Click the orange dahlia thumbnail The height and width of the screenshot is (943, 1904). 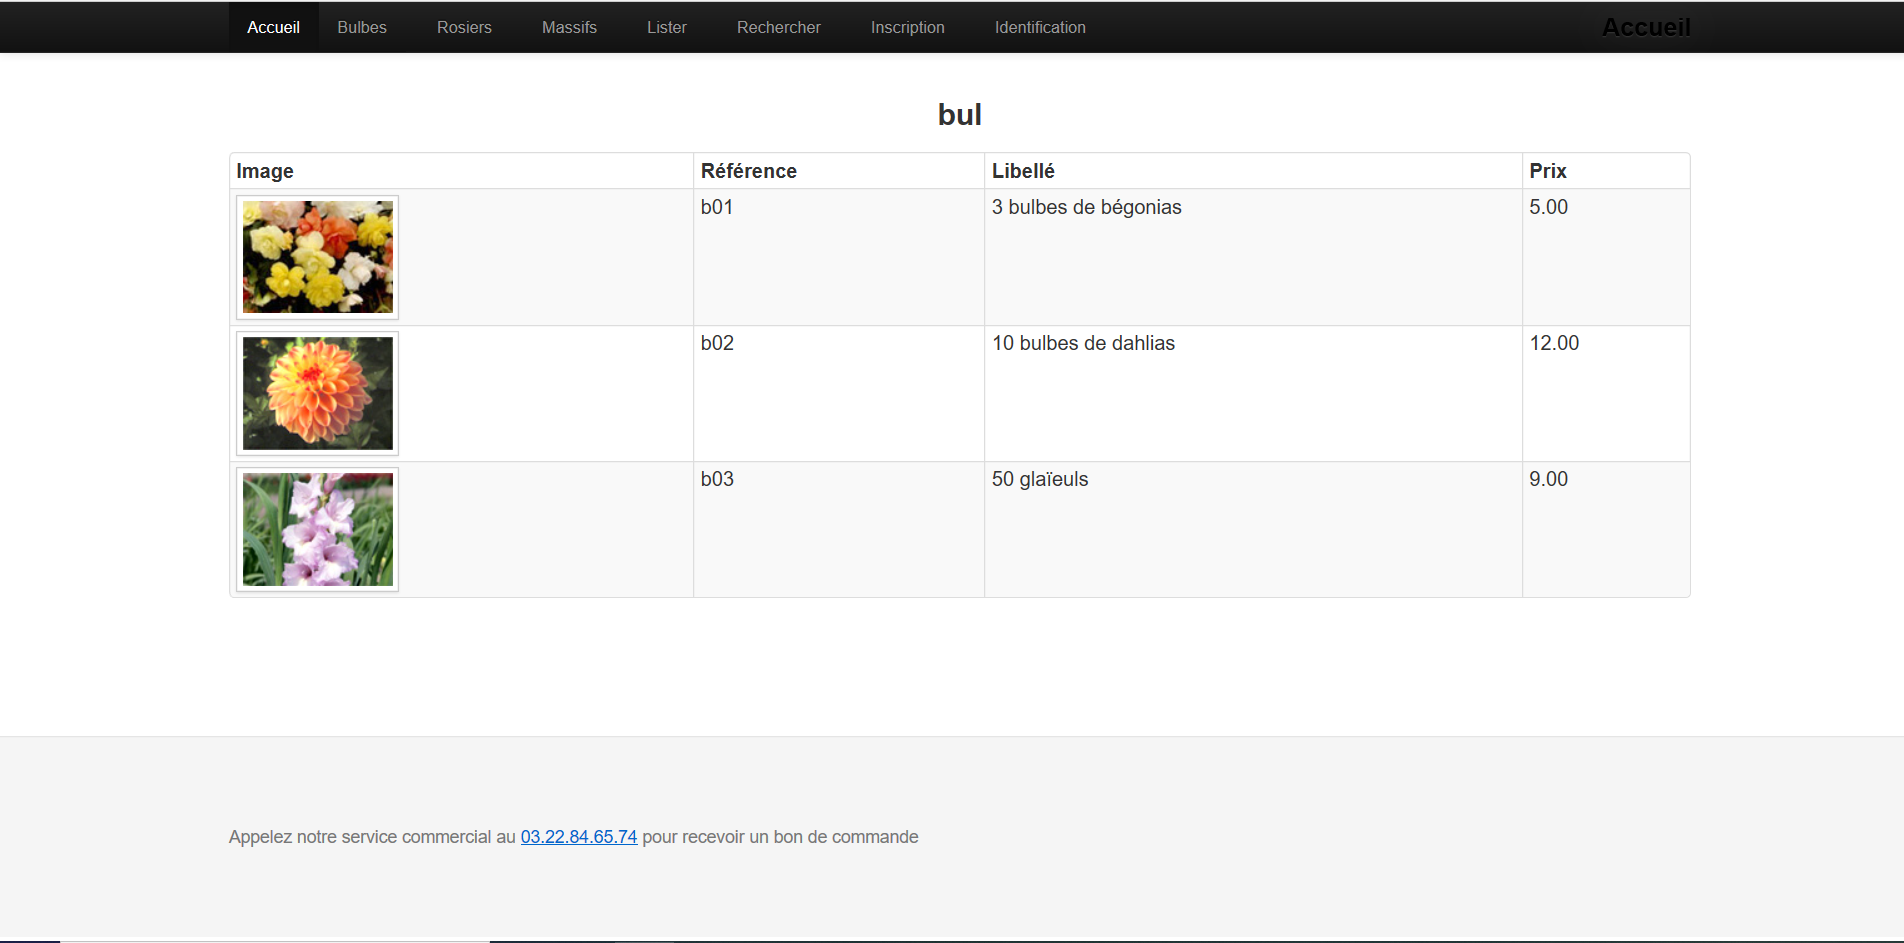click(x=318, y=393)
